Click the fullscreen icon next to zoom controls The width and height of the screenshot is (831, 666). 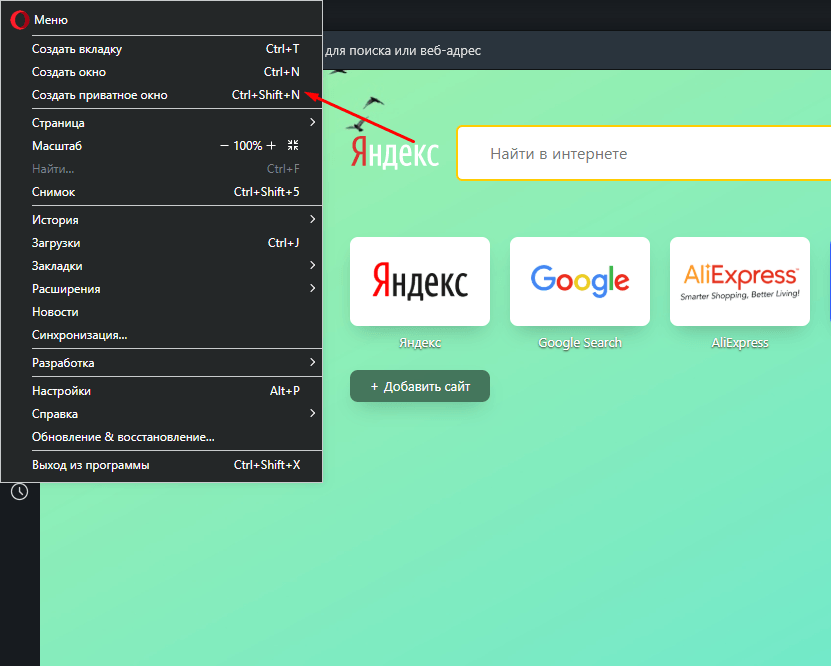pyautogui.click(x=293, y=145)
